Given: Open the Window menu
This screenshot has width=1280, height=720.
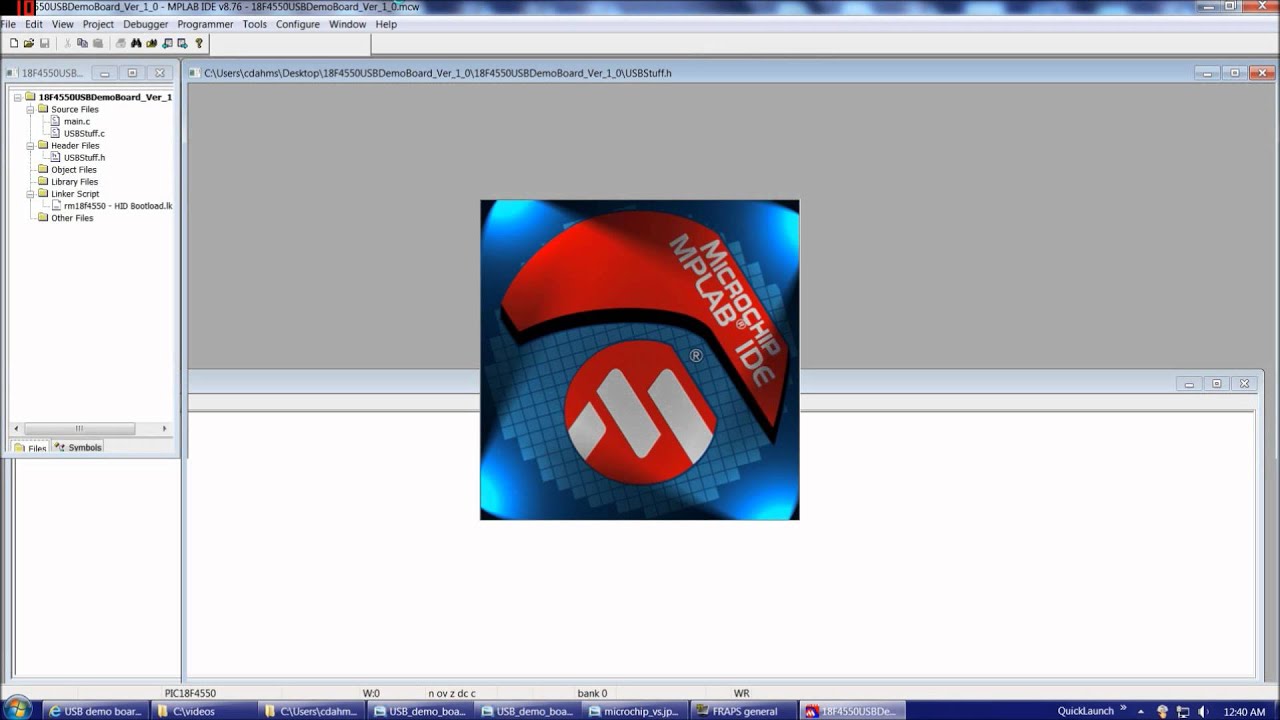Looking at the screenshot, I should (x=347, y=24).
